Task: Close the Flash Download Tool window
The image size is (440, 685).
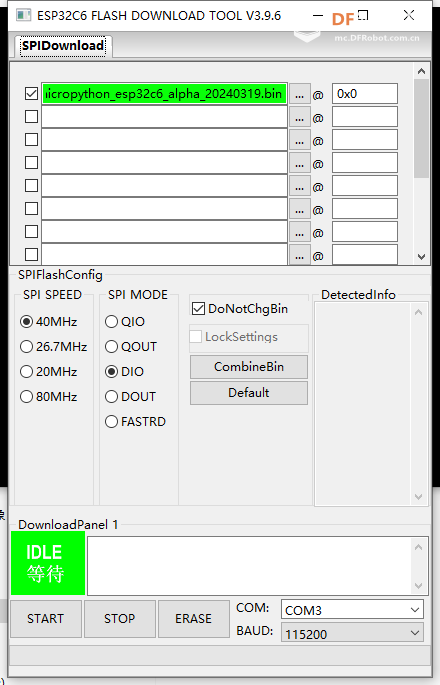Action: (x=409, y=16)
